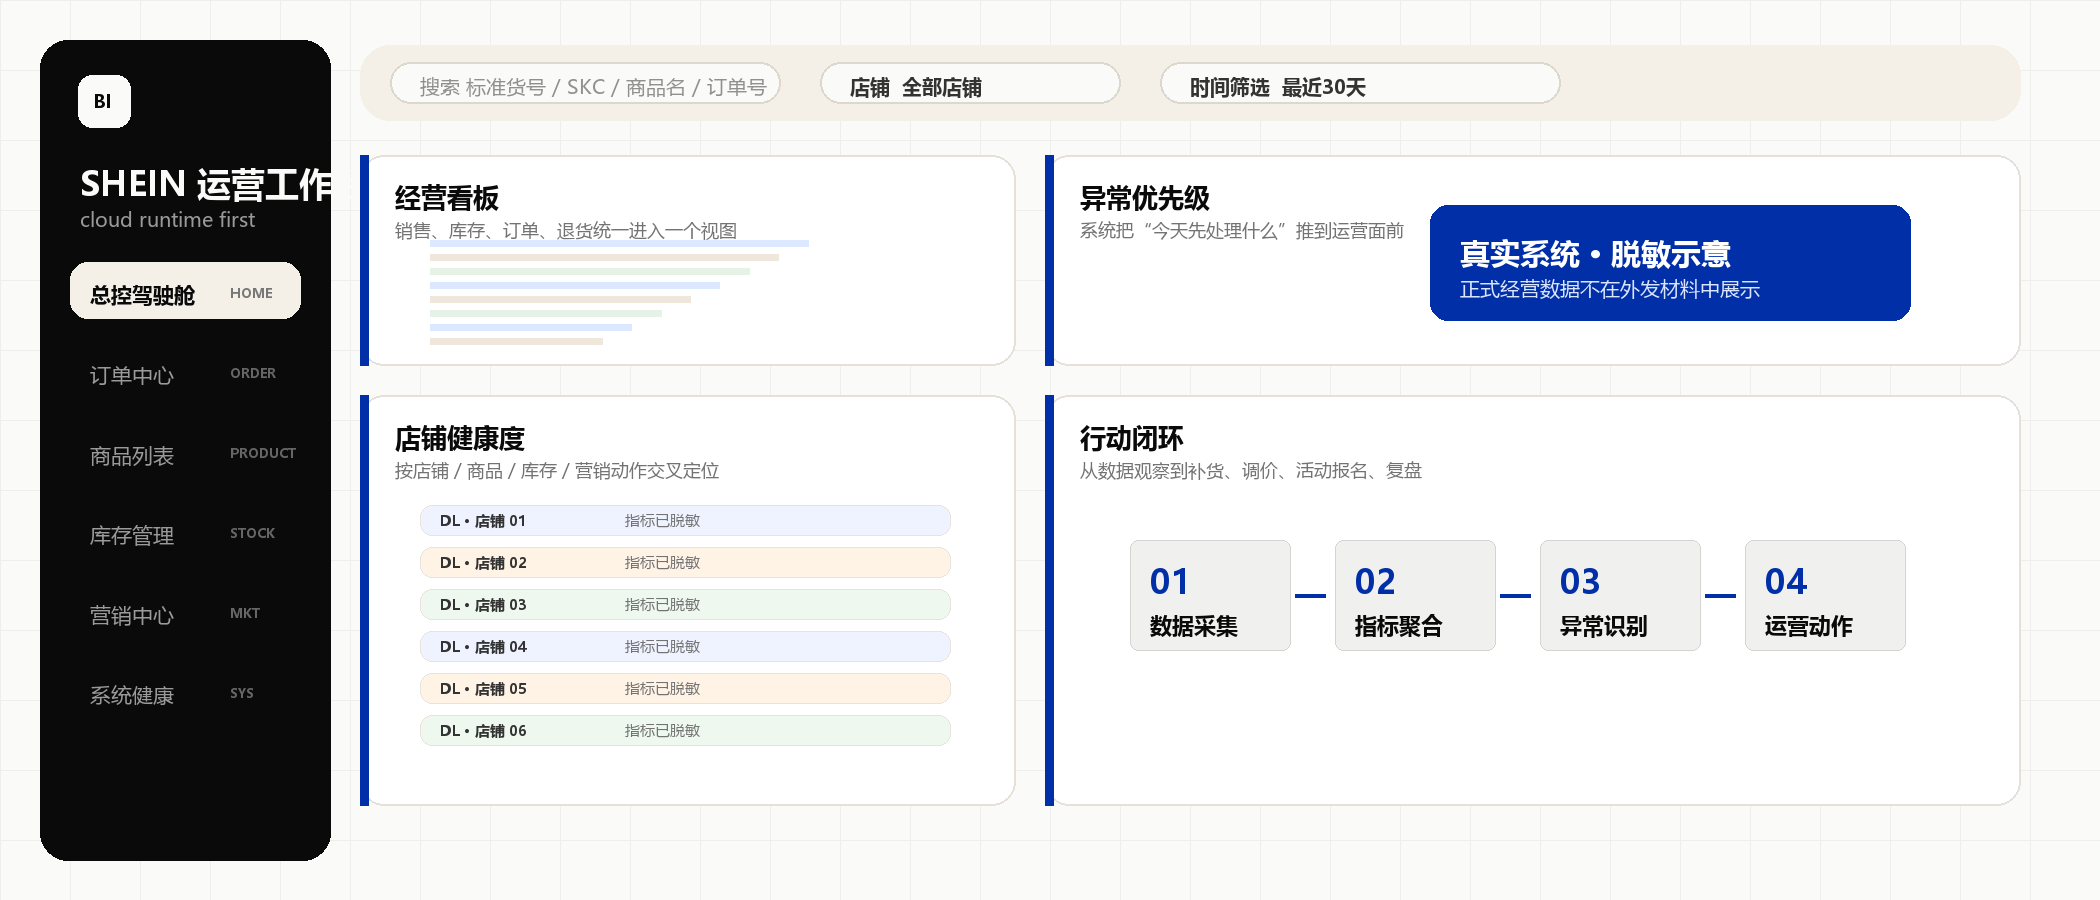The height and width of the screenshot is (900, 2100).
Task: Select row DL · 店铺 04
Action: click(685, 647)
